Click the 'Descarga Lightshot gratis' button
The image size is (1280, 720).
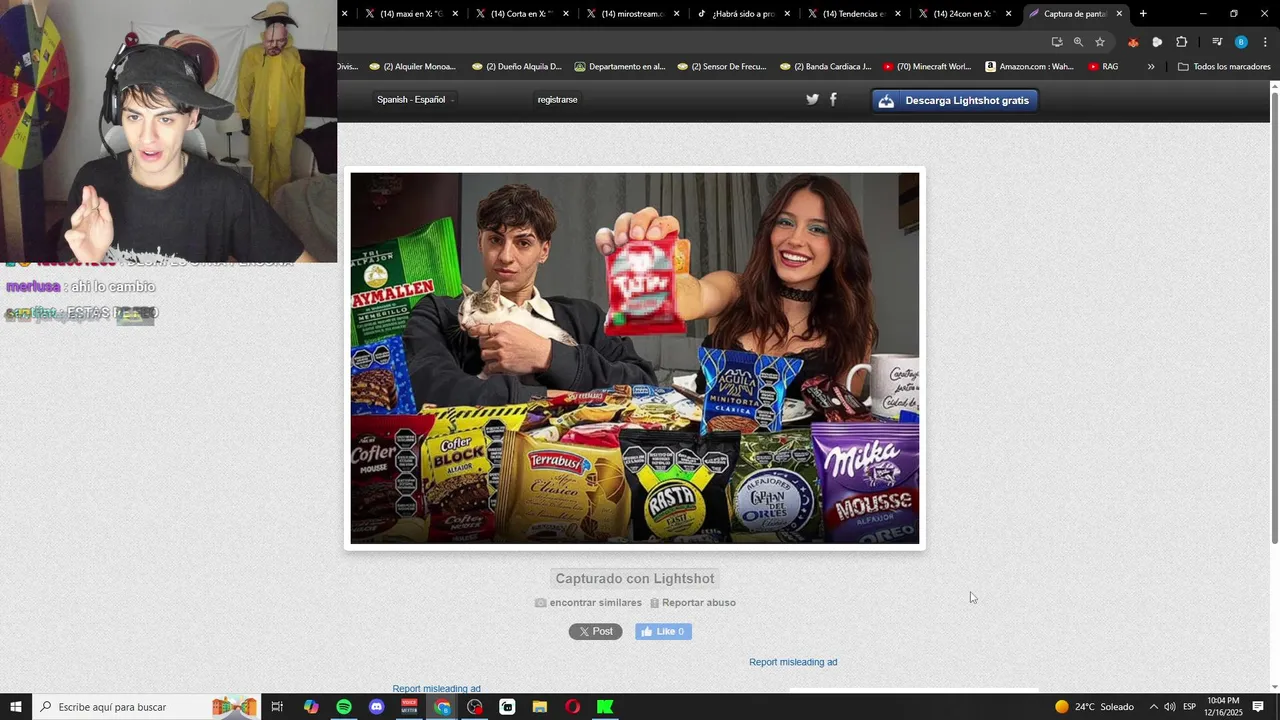click(955, 100)
